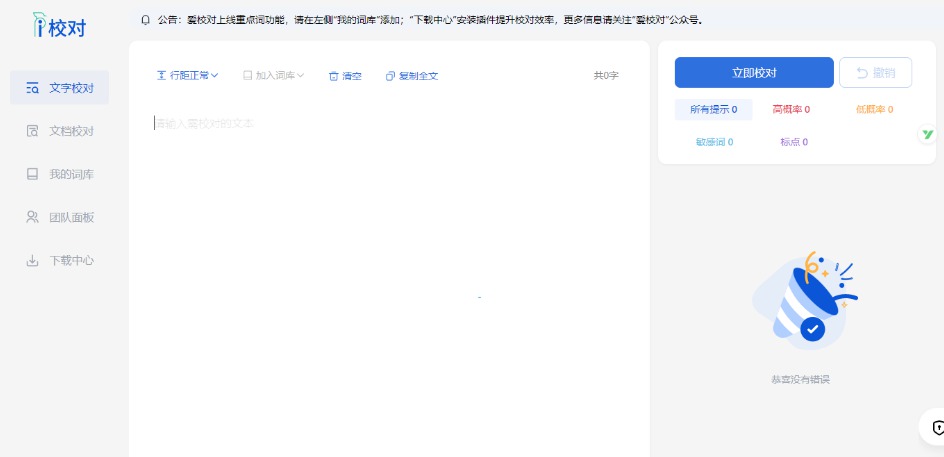This screenshot has width=944, height=457.
Task: Show 敏感词 results
Action: click(714, 142)
